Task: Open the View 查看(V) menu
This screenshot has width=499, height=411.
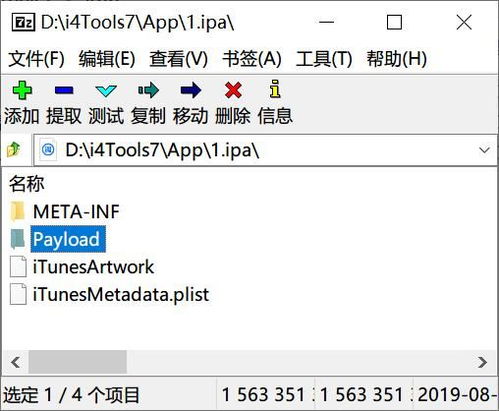Action: pos(178,59)
